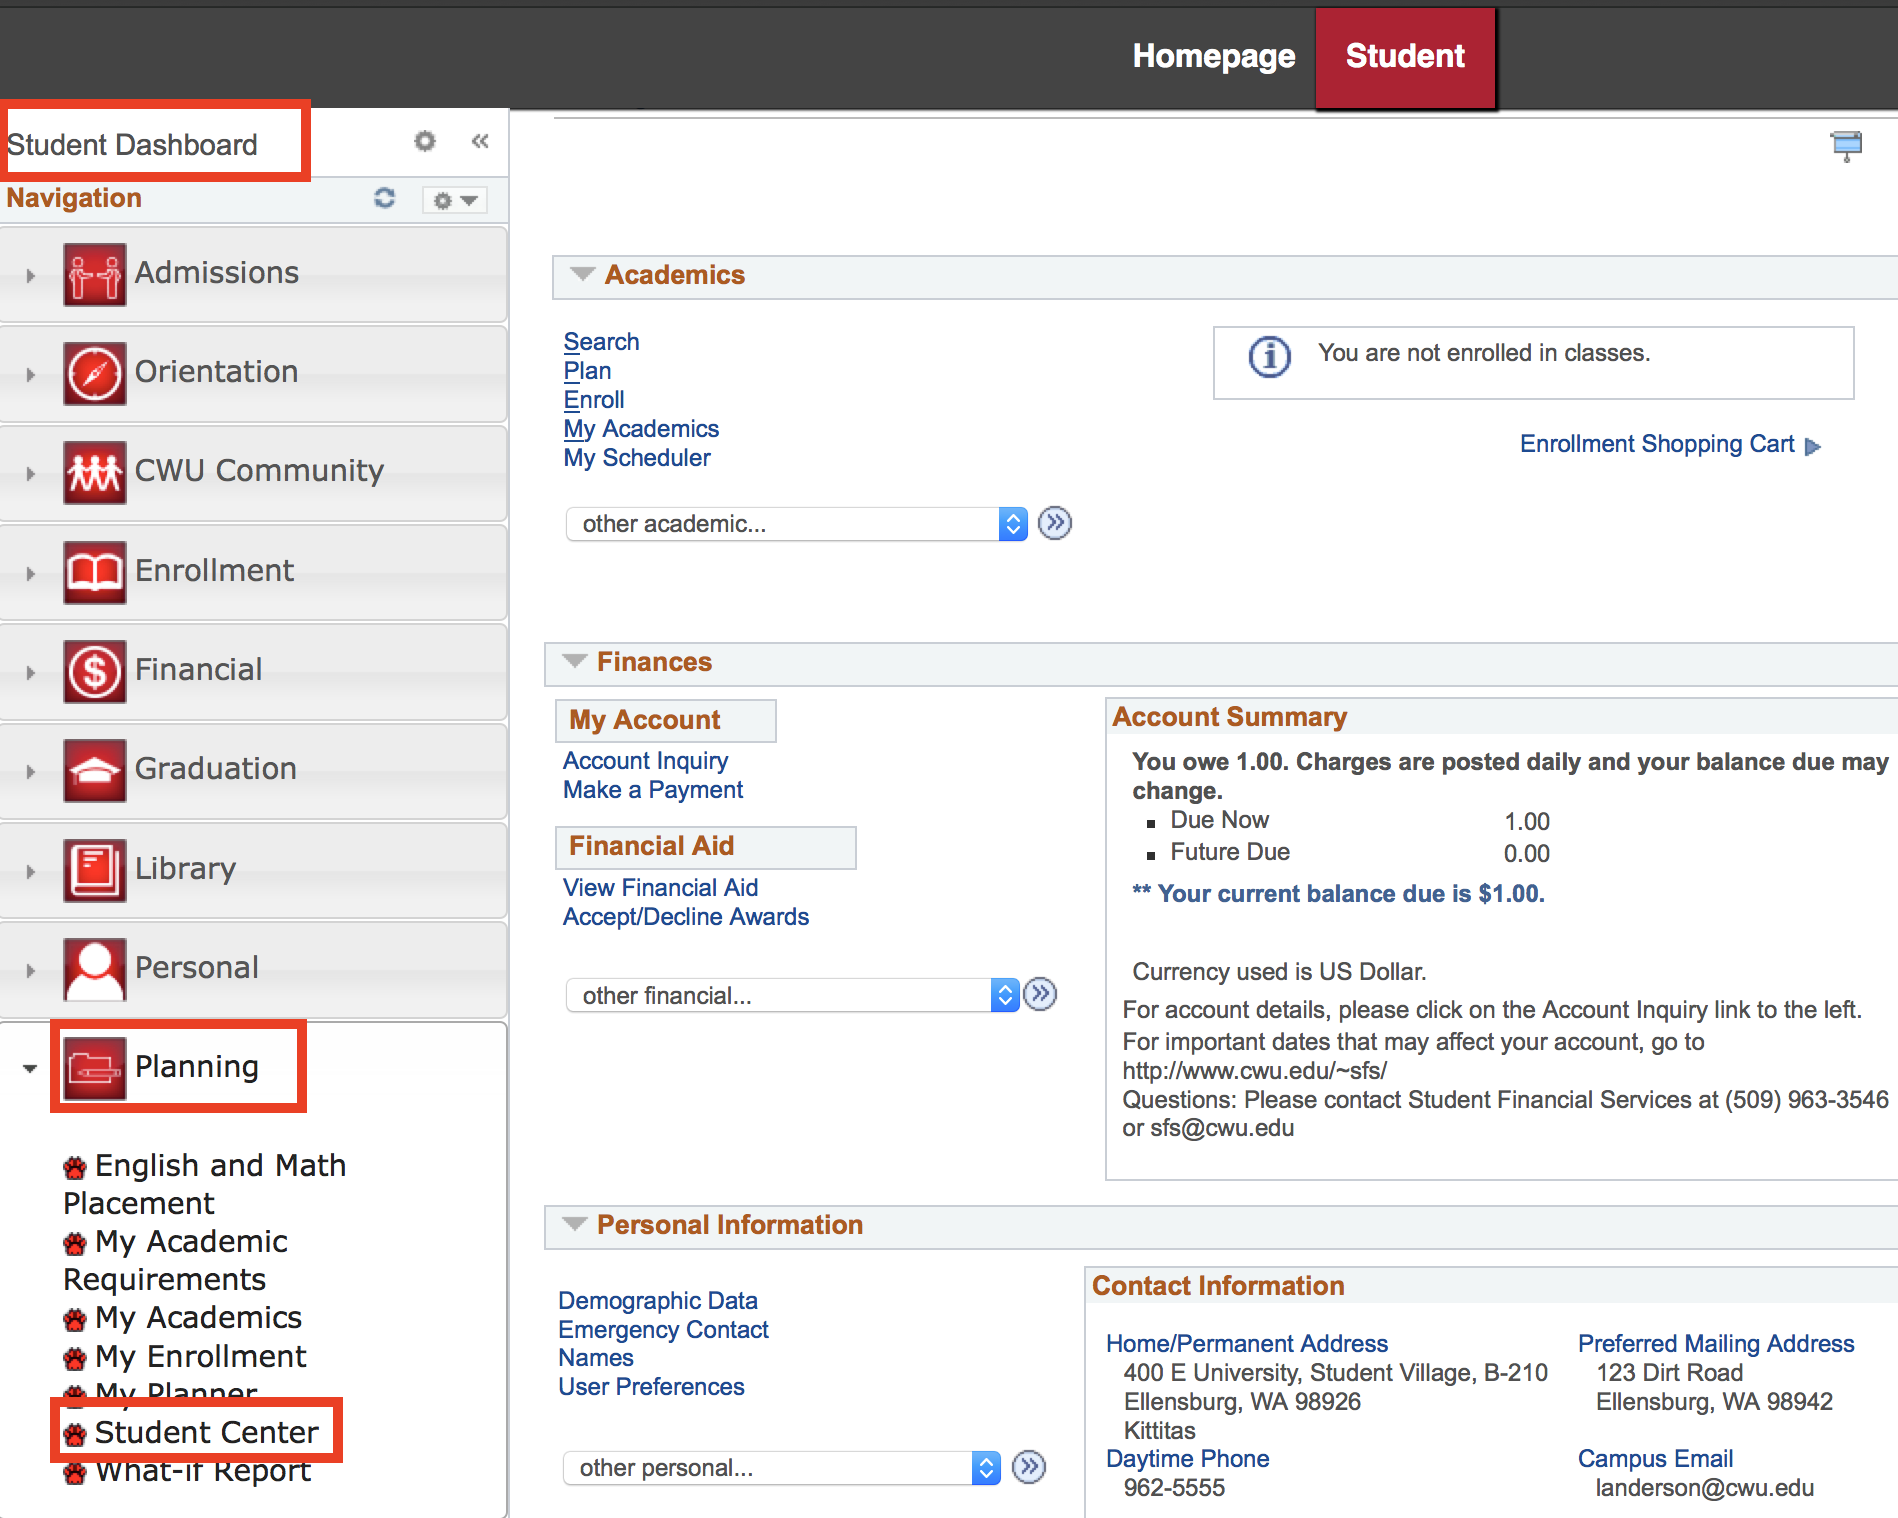This screenshot has width=1898, height=1518.
Task: Collapse the Finances section triangle
Action: tap(574, 661)
